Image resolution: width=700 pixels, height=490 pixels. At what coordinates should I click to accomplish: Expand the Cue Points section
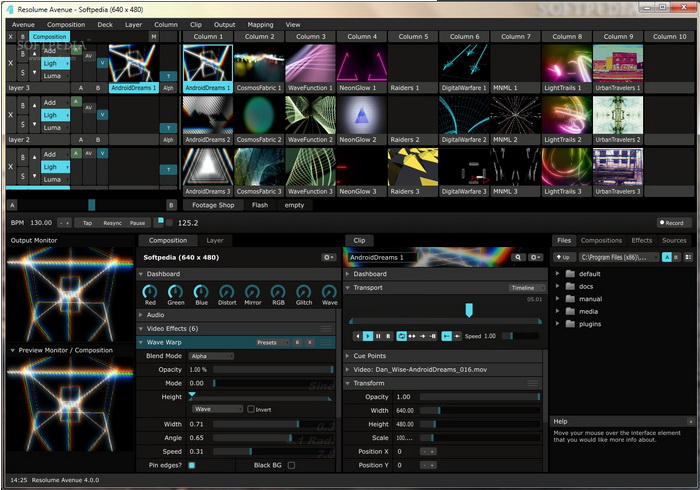[347, 356]
